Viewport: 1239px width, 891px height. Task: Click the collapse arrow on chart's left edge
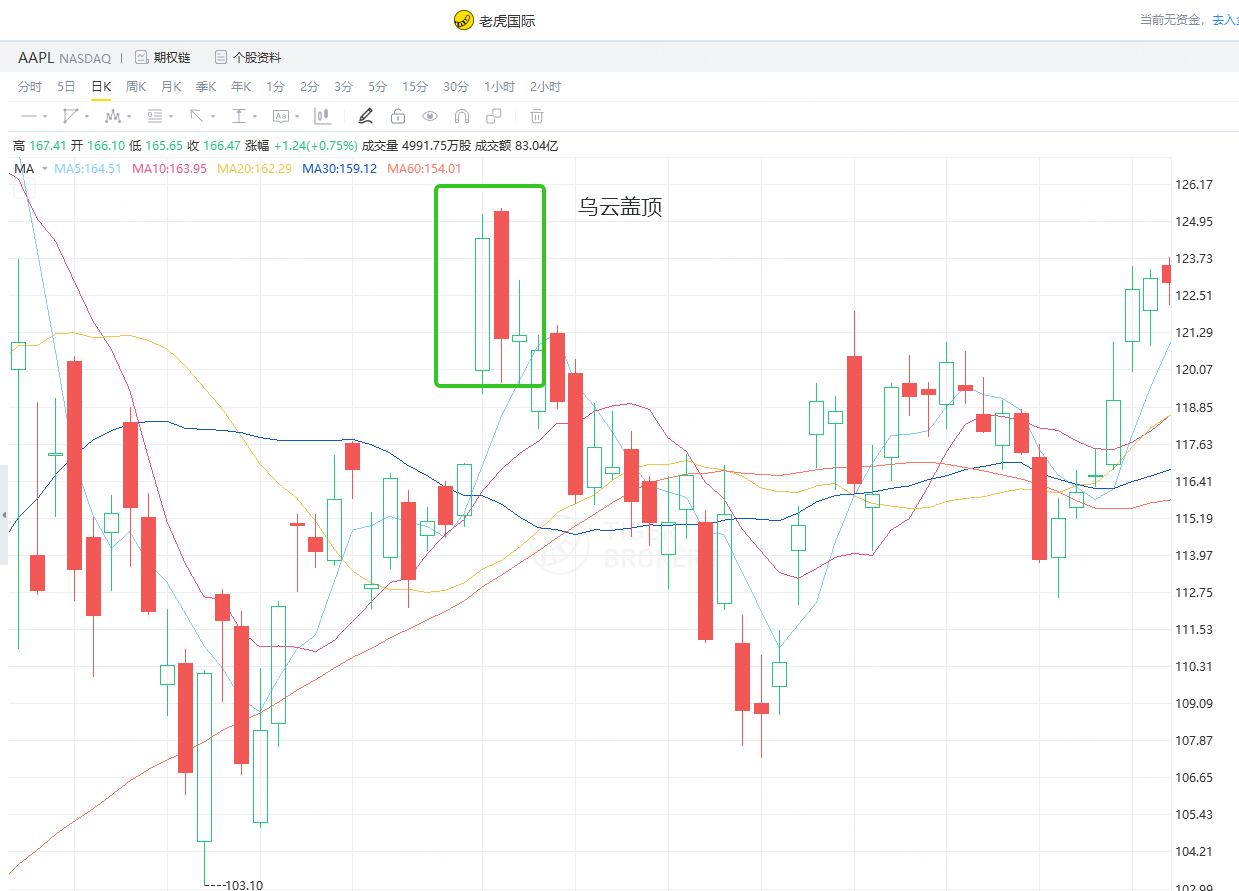[4, 515]
